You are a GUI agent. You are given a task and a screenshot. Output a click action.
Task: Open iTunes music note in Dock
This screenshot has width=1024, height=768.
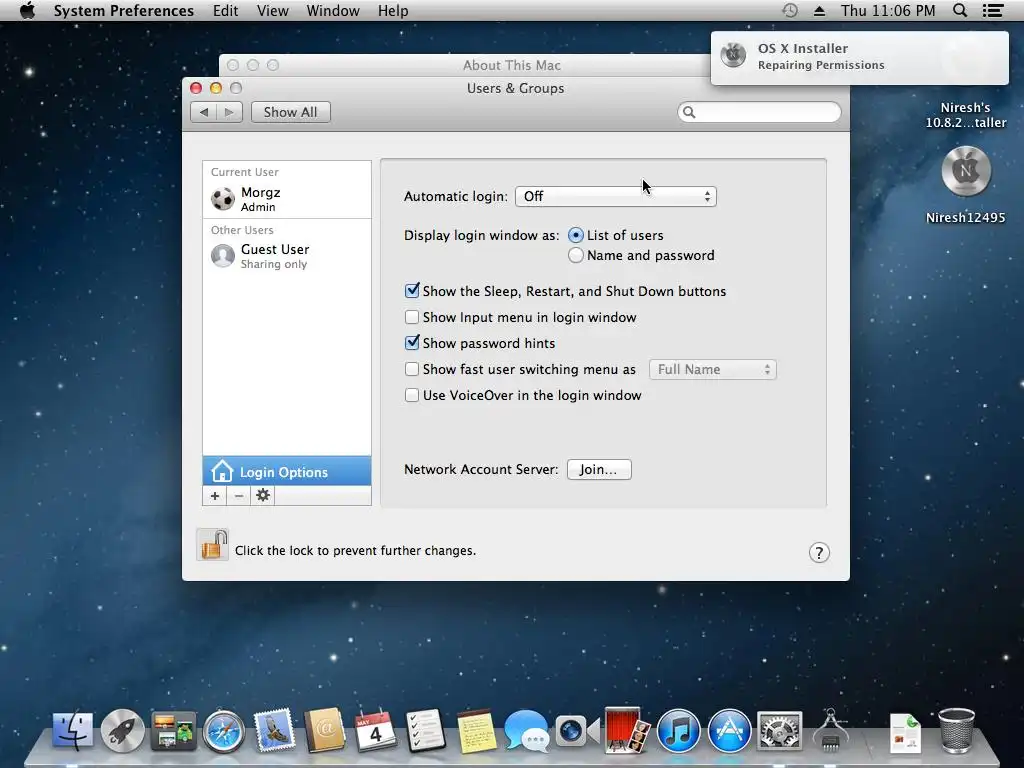(679, 731)
